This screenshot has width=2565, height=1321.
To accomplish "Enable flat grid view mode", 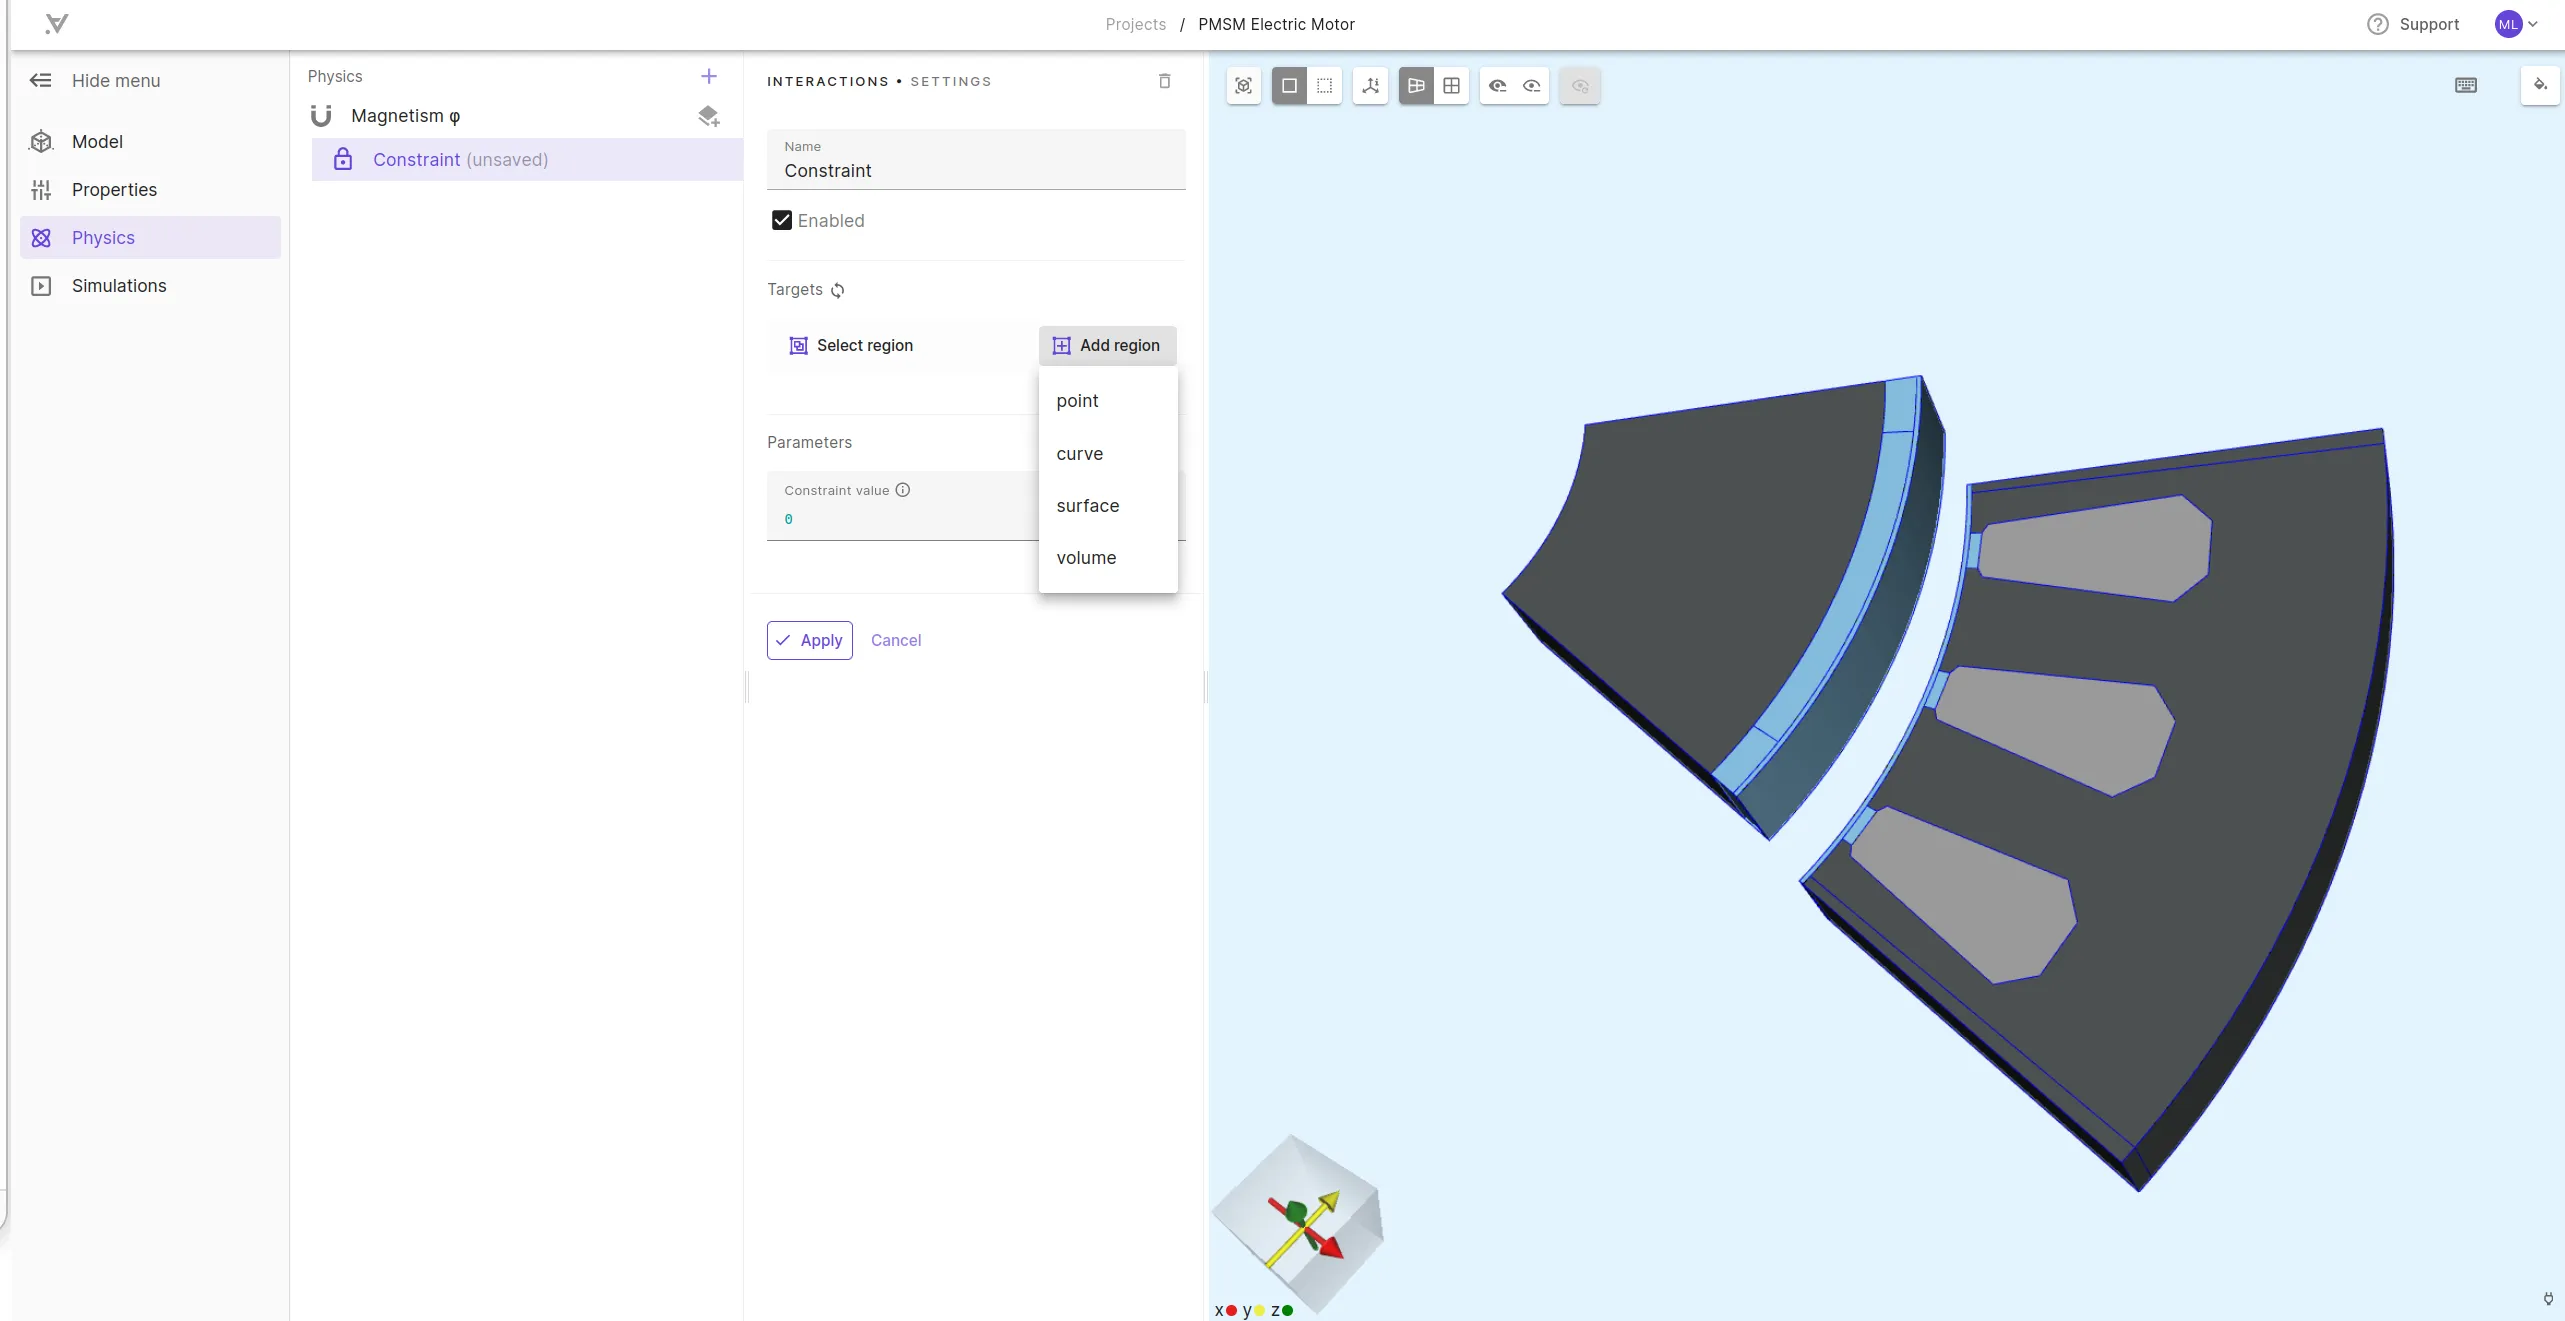I will (1452, 86).
